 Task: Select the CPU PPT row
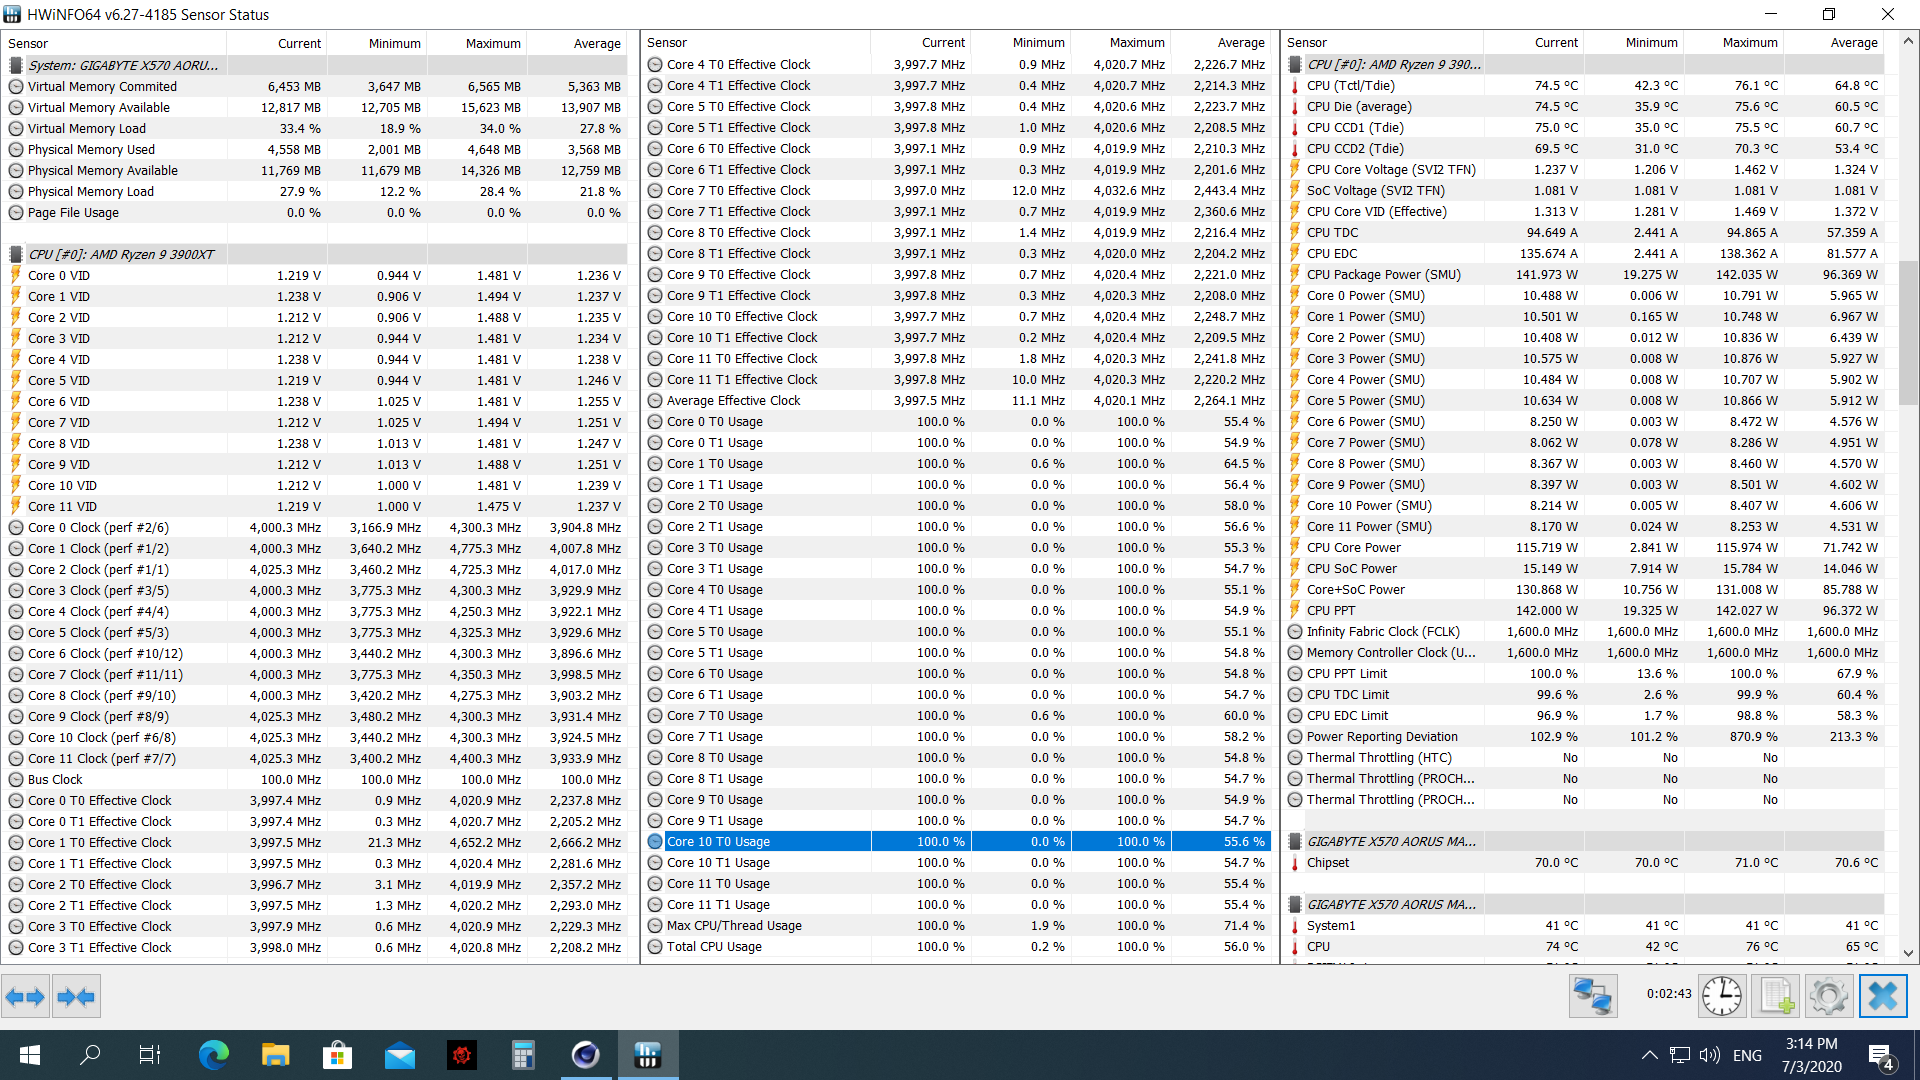[1585, 610]
